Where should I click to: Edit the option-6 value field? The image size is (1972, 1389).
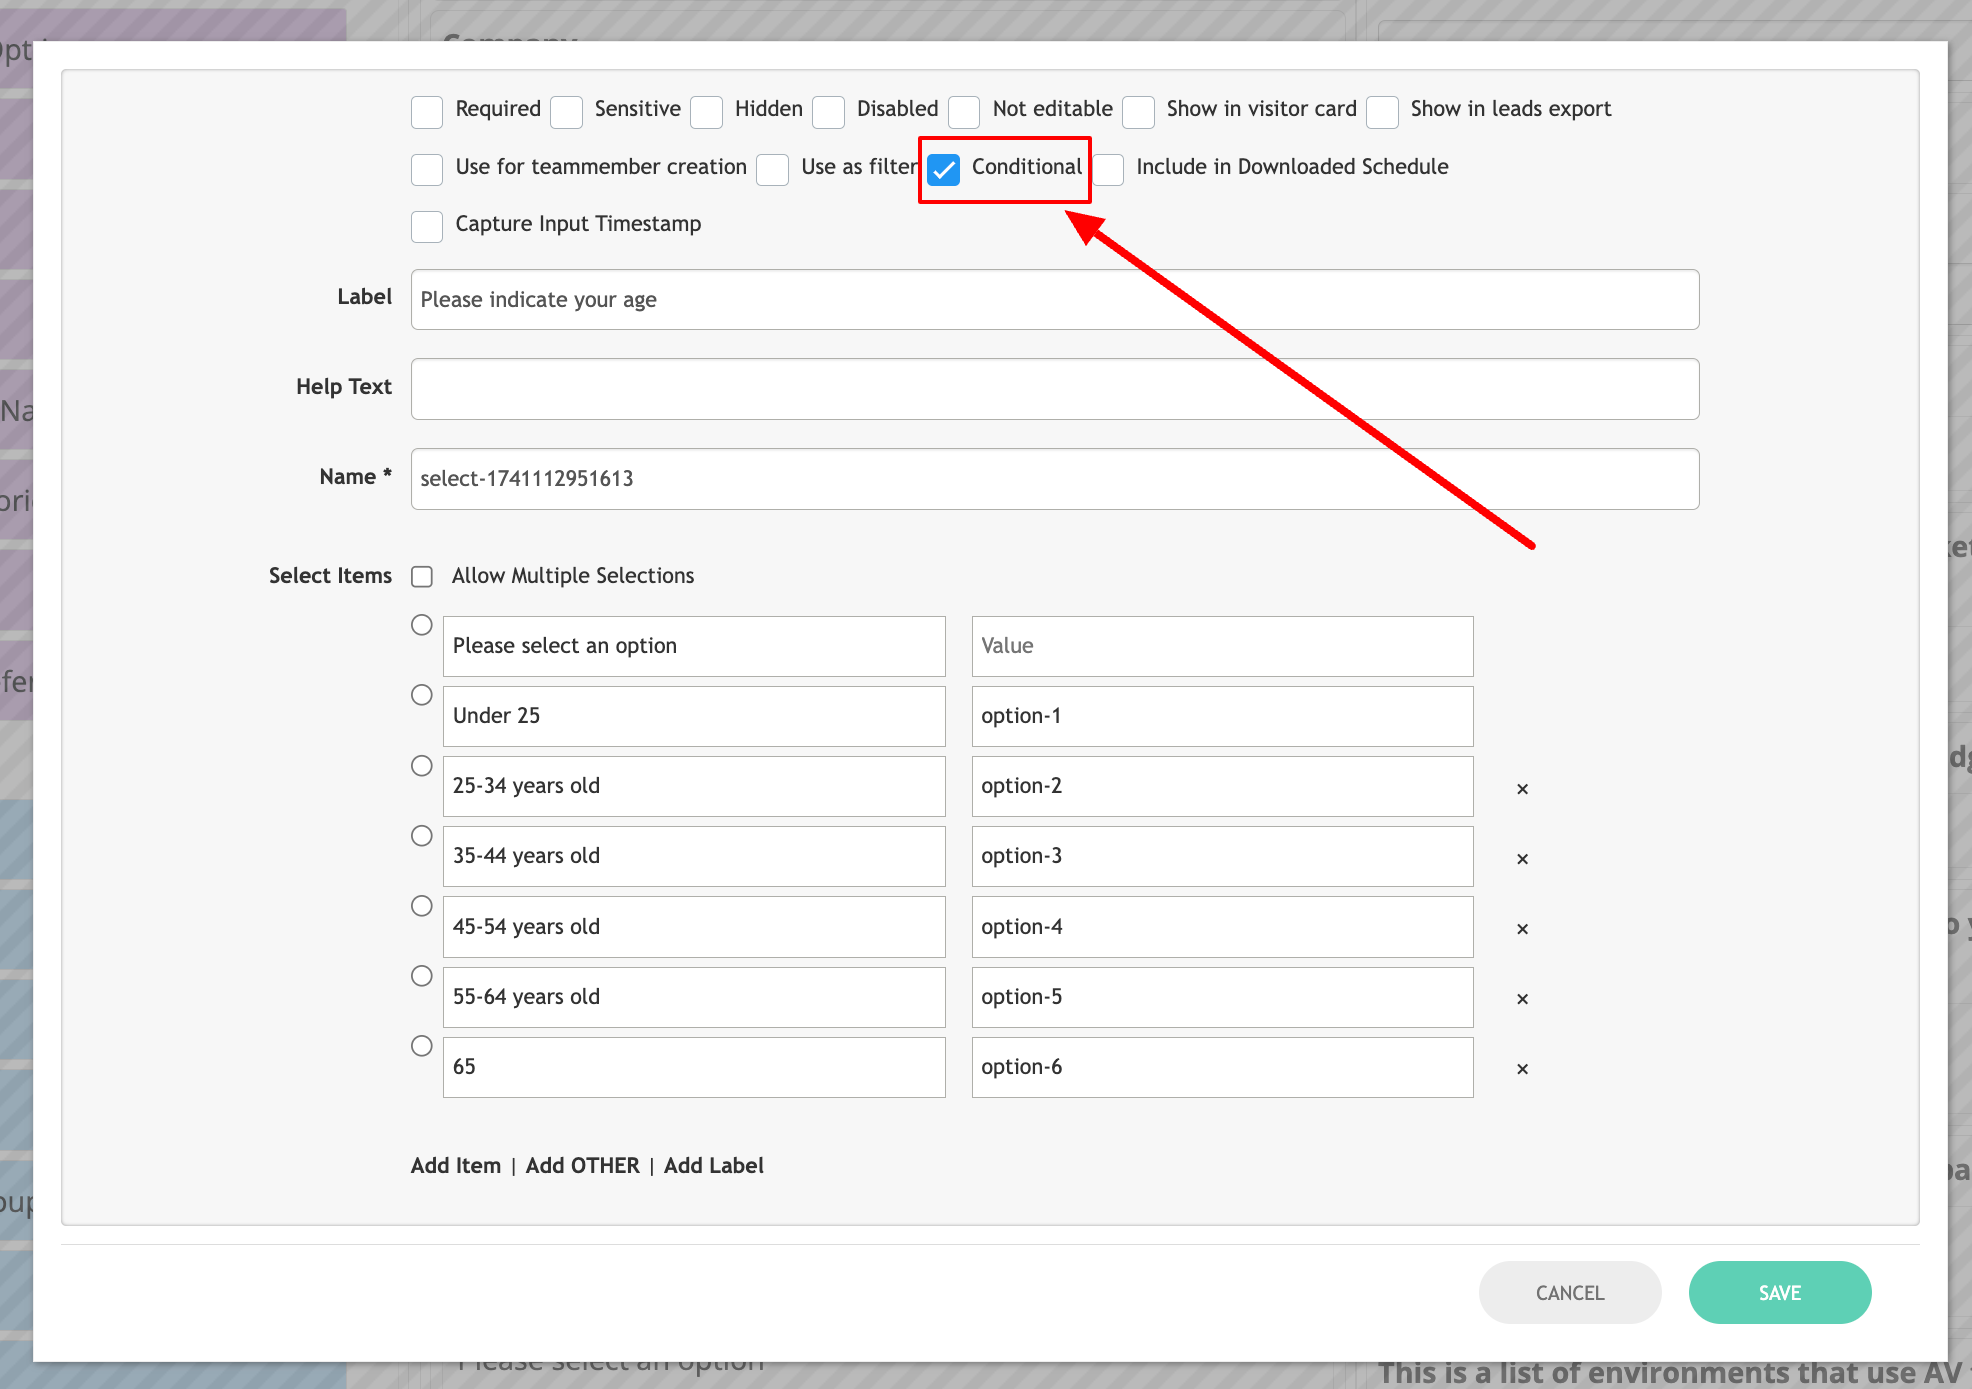tap(1221, 1067)
